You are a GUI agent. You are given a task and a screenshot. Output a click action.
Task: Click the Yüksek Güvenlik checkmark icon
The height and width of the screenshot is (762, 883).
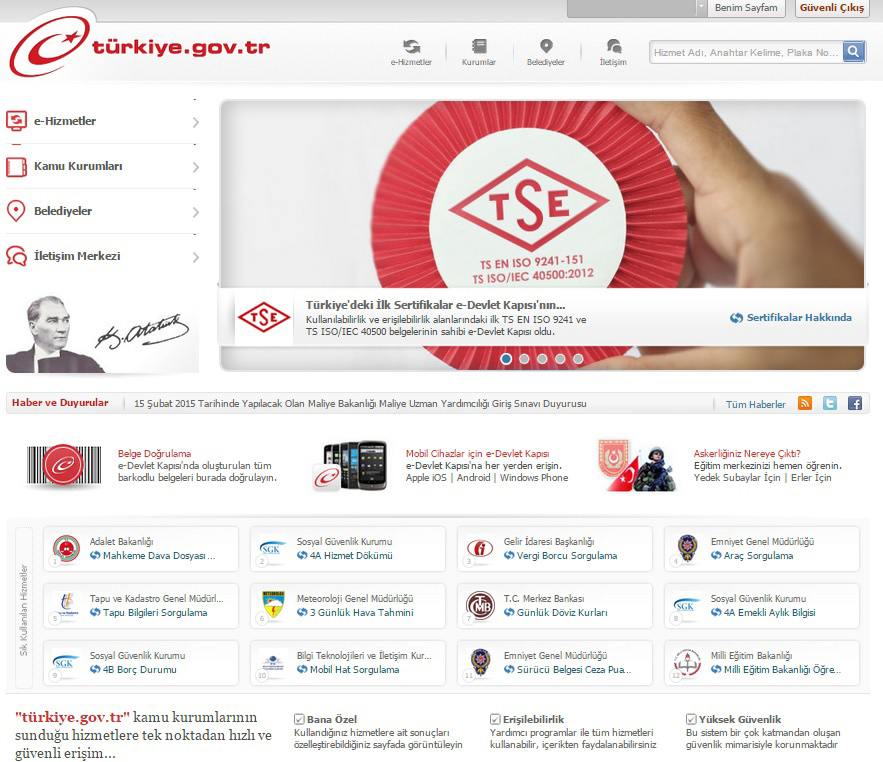coord(691,719)
